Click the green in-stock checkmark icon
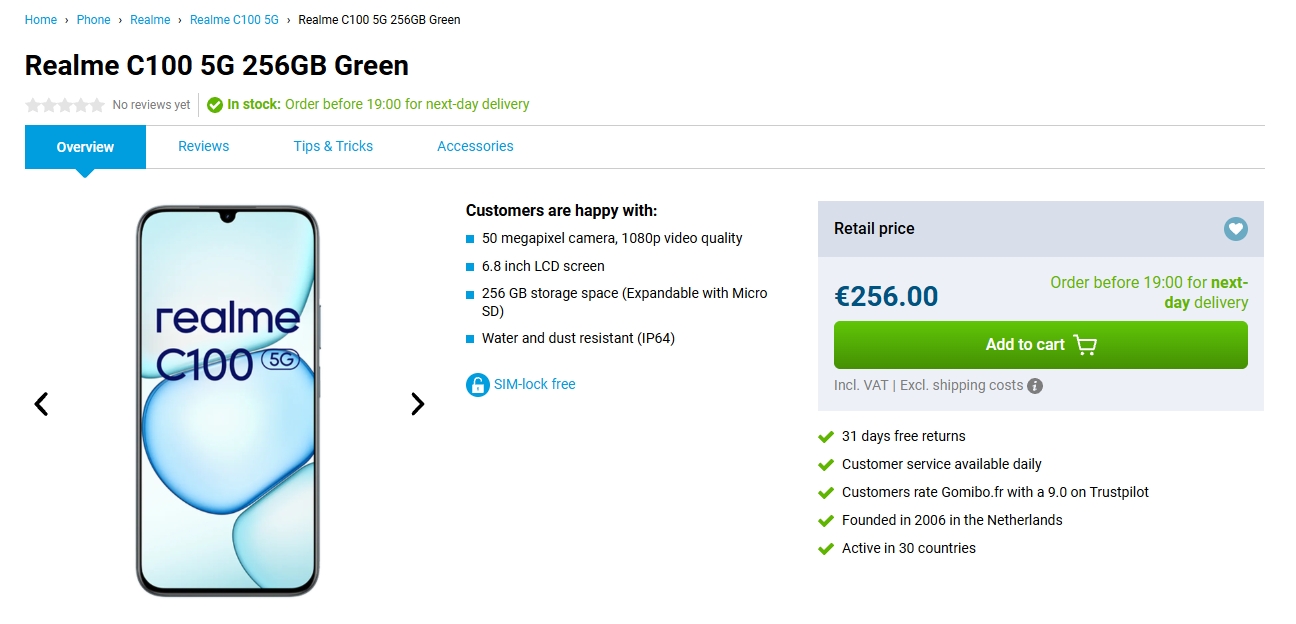This screenshot has width=1296, height=624. [215, 105]
